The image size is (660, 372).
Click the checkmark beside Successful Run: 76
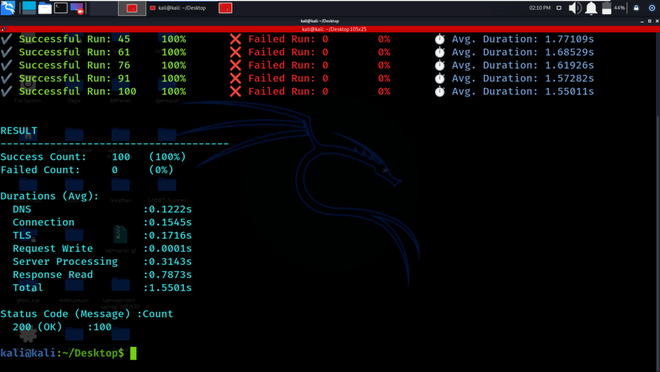[x=6, y=65]
